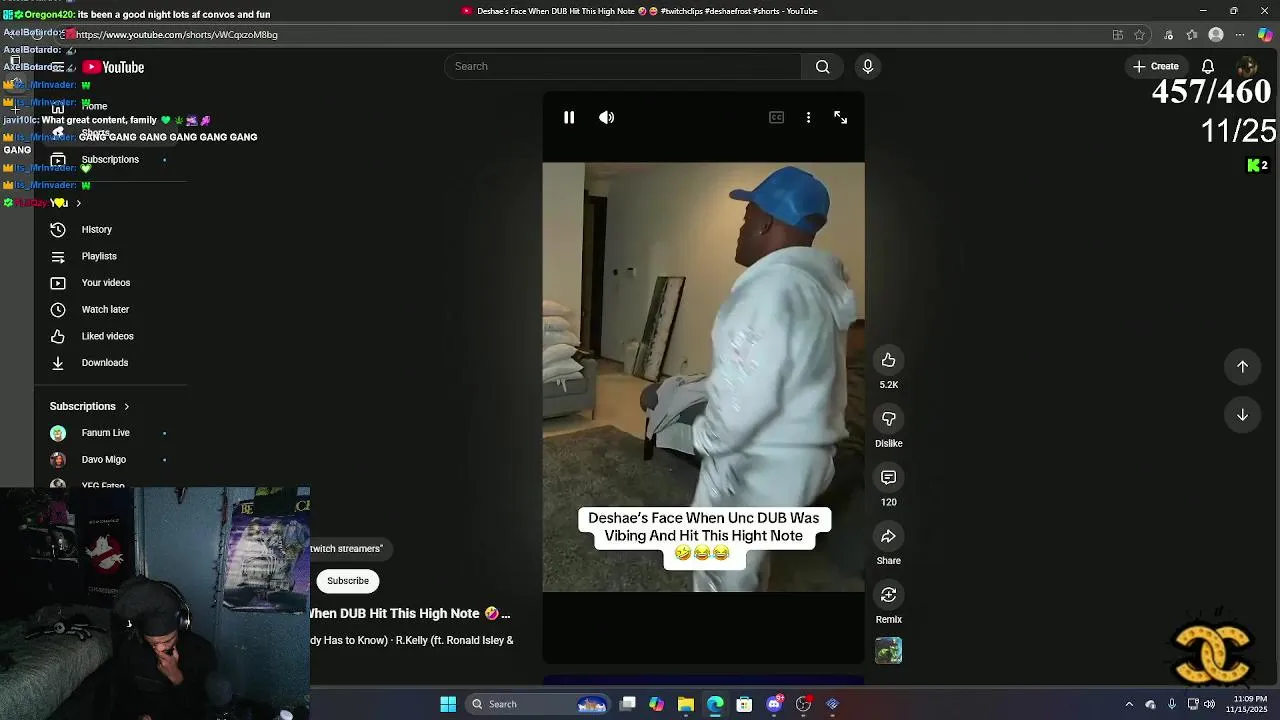This screenshot has height=720, width=1280.
Task: Open Downloads in the sidebar
Action: [104, 363]
